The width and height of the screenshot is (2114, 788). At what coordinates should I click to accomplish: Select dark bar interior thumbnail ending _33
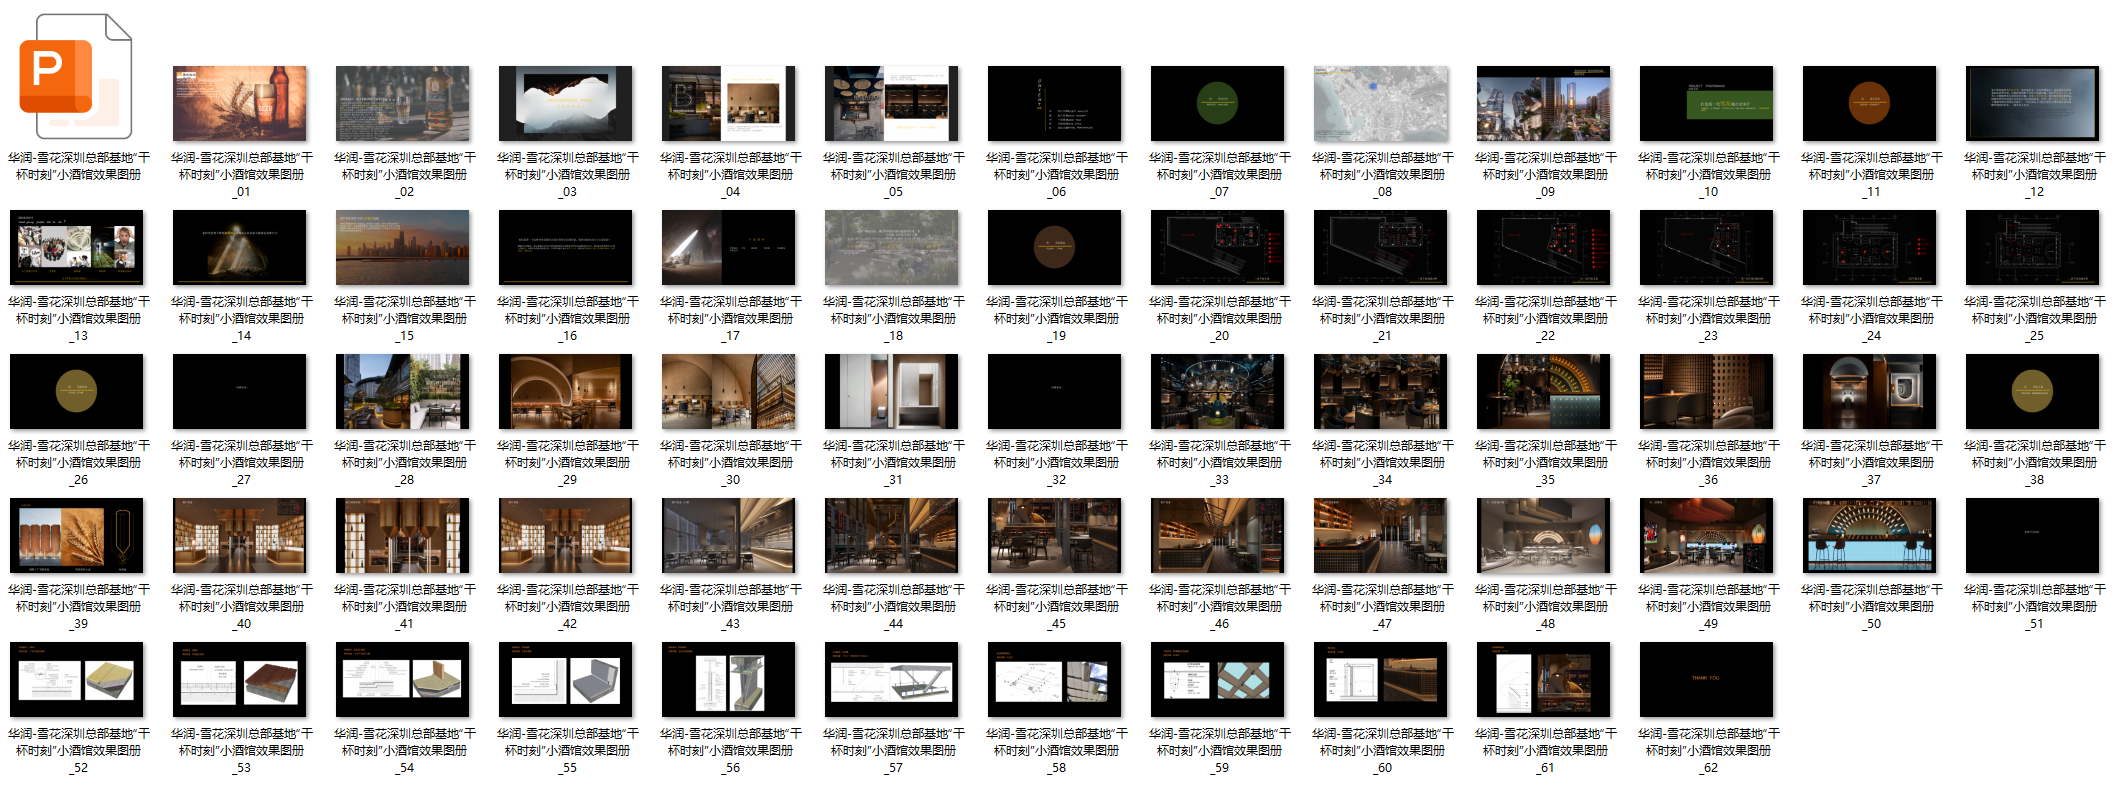pos(1218,392)
